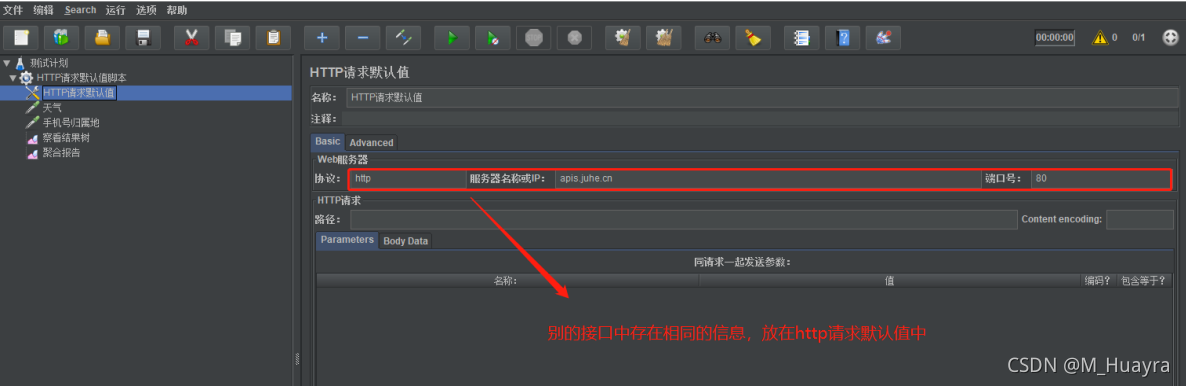Image resolution: width=1186 pixels, height=387 pixels.
Task: Open the 聚合报告 listener
Action: (61, 153)
